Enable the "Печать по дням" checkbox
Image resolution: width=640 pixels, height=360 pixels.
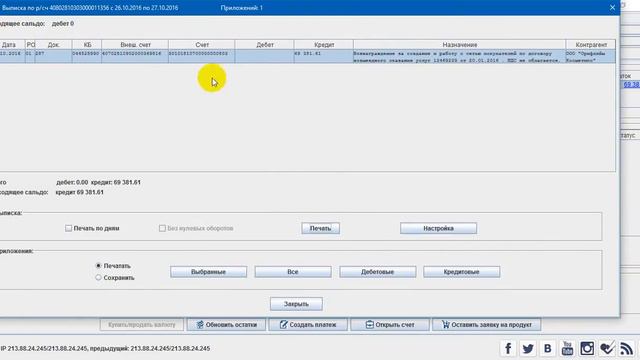pos(69,228)
